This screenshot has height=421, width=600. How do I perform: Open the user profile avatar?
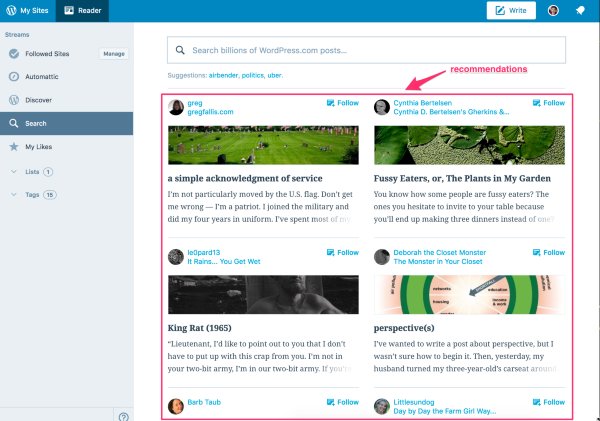click(553, 11)
